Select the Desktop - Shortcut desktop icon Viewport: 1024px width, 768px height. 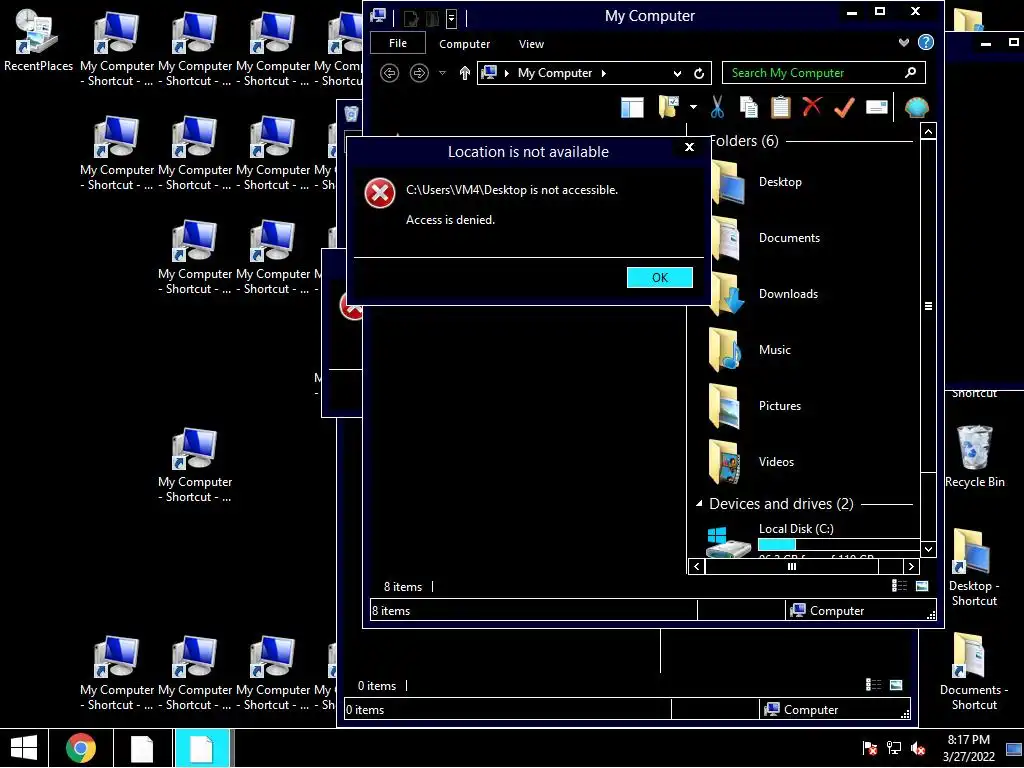(x=974, y=568)
